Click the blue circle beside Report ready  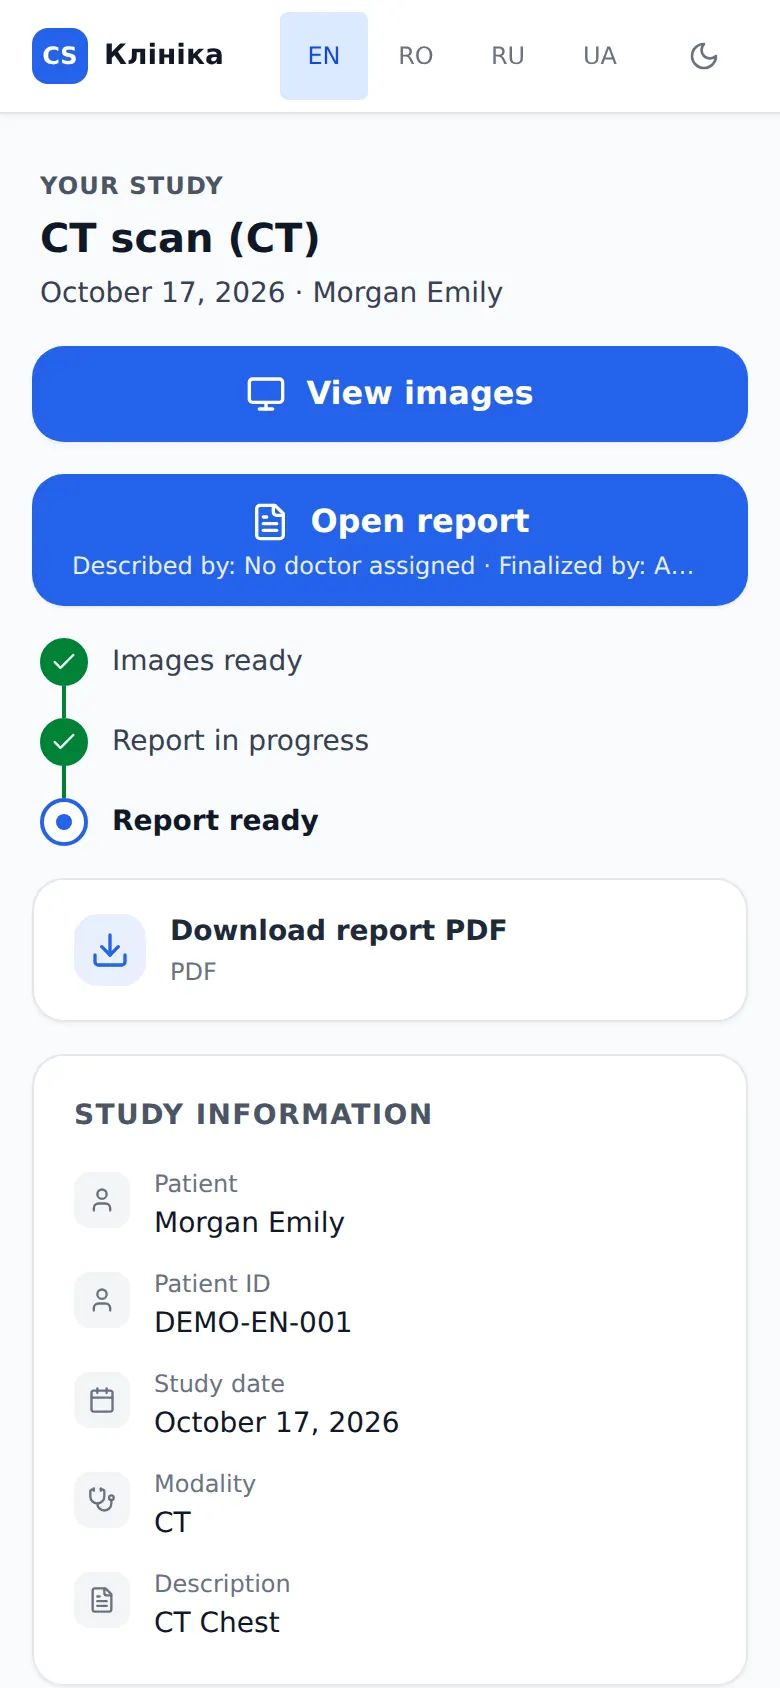point(64,822)
